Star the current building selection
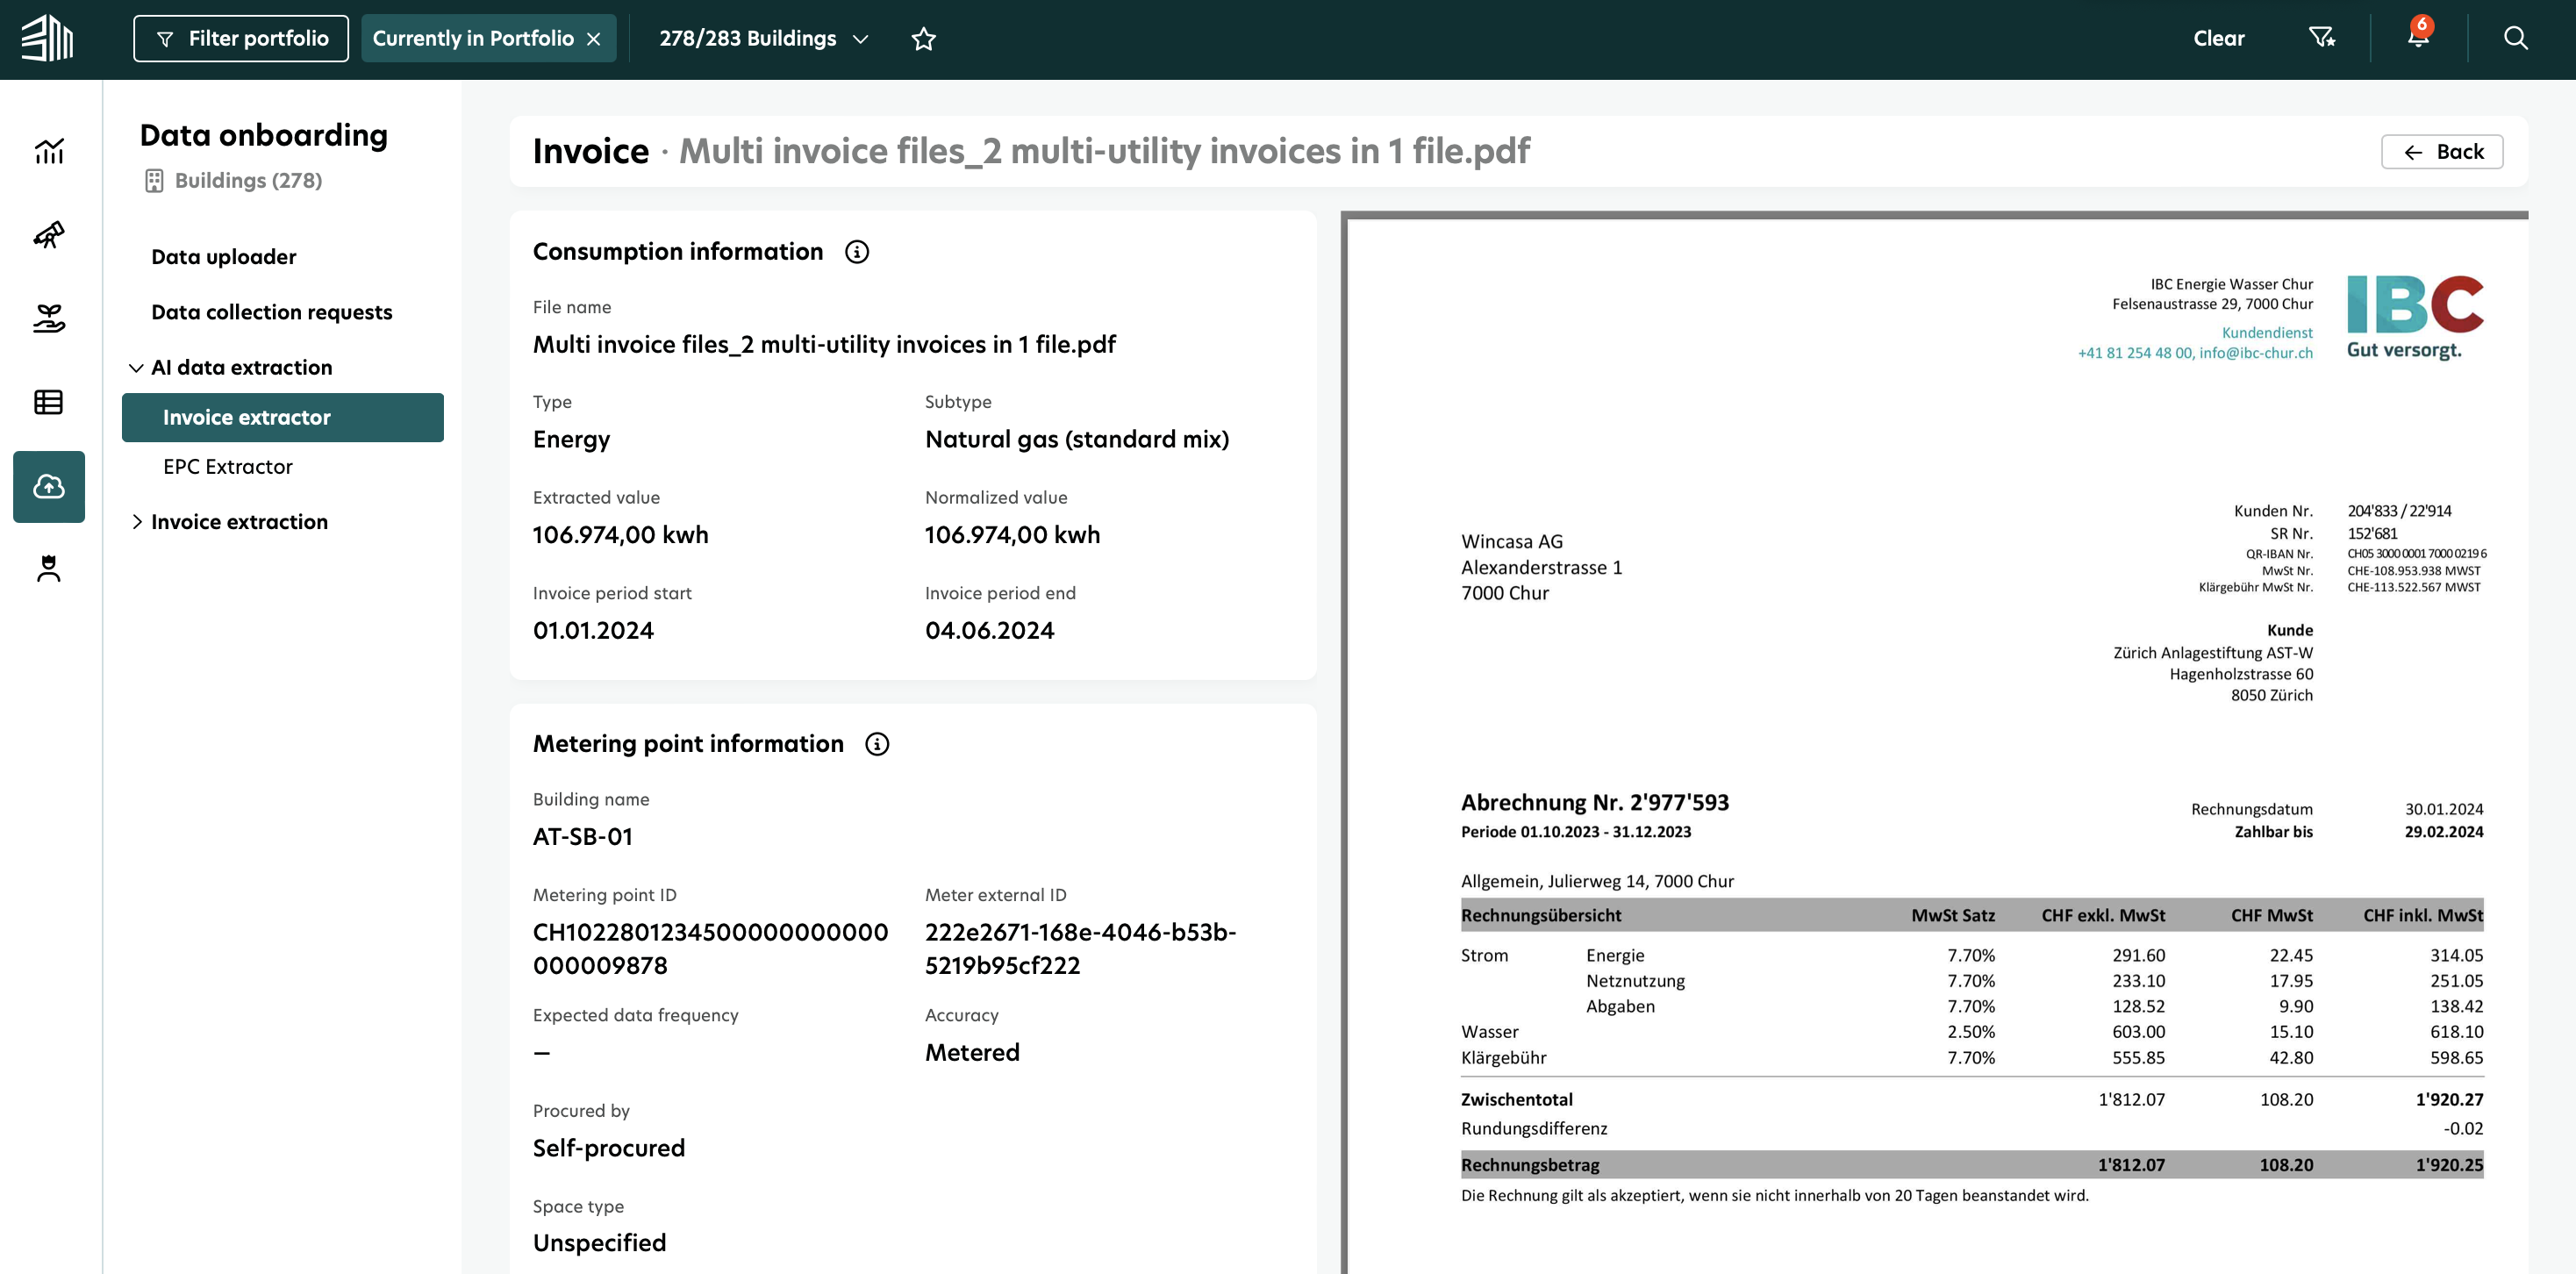Image resolution: width=2576 pixels, height=1274 pixels. click(x=923, y=39)
